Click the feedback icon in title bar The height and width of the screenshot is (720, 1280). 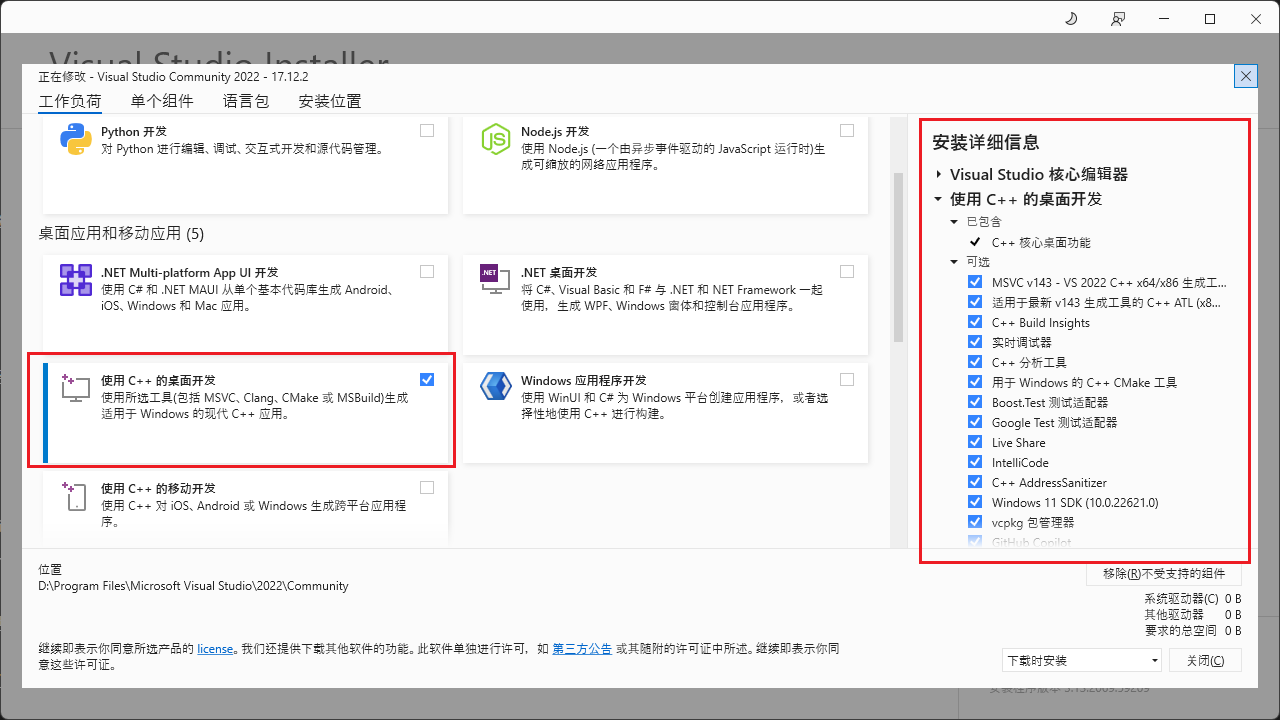click(1117, 19)
